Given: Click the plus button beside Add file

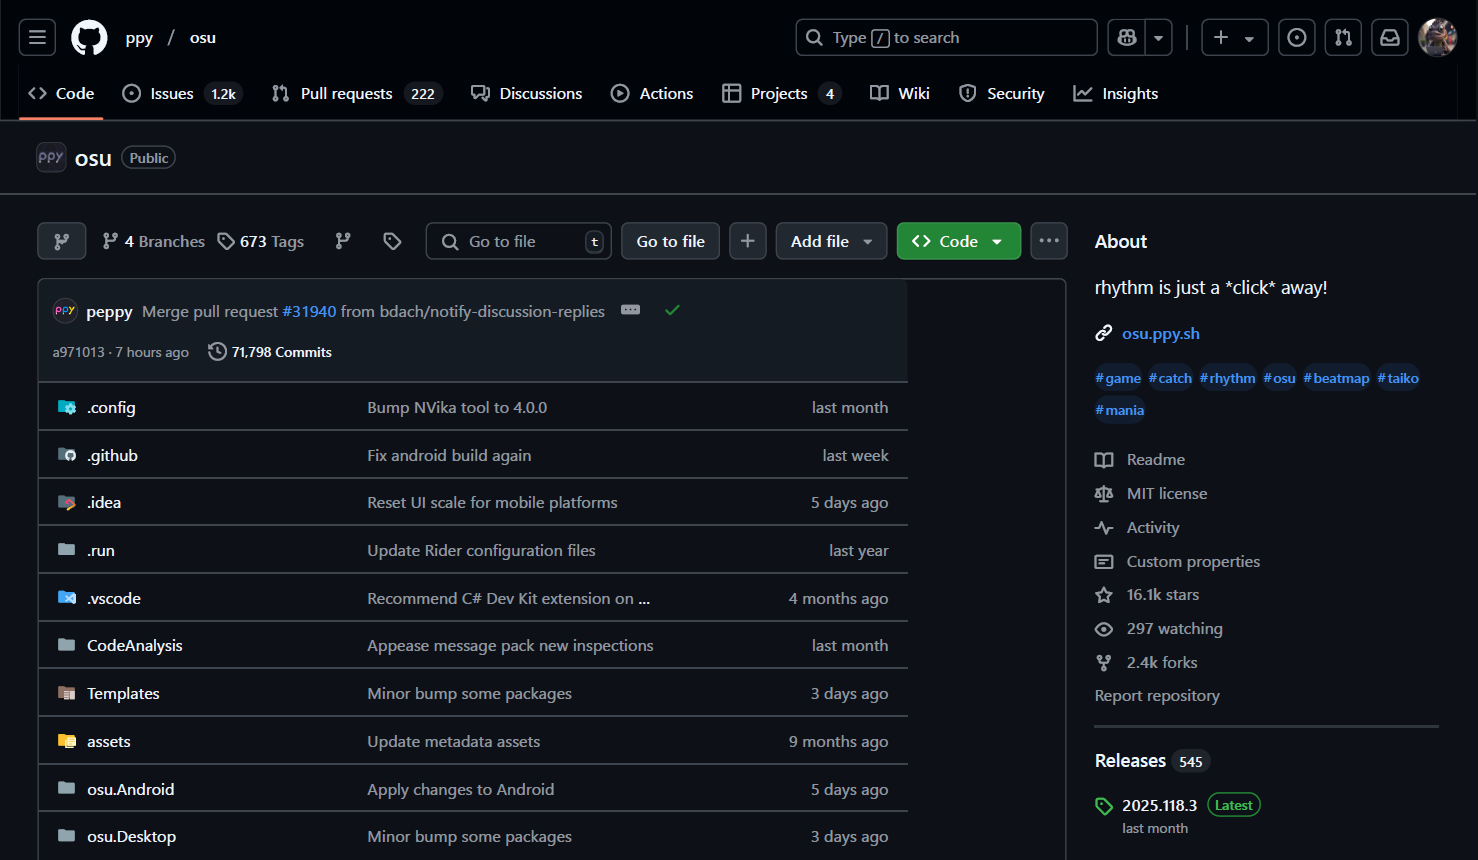Looking at the screenshot, I should coord(747,241).
